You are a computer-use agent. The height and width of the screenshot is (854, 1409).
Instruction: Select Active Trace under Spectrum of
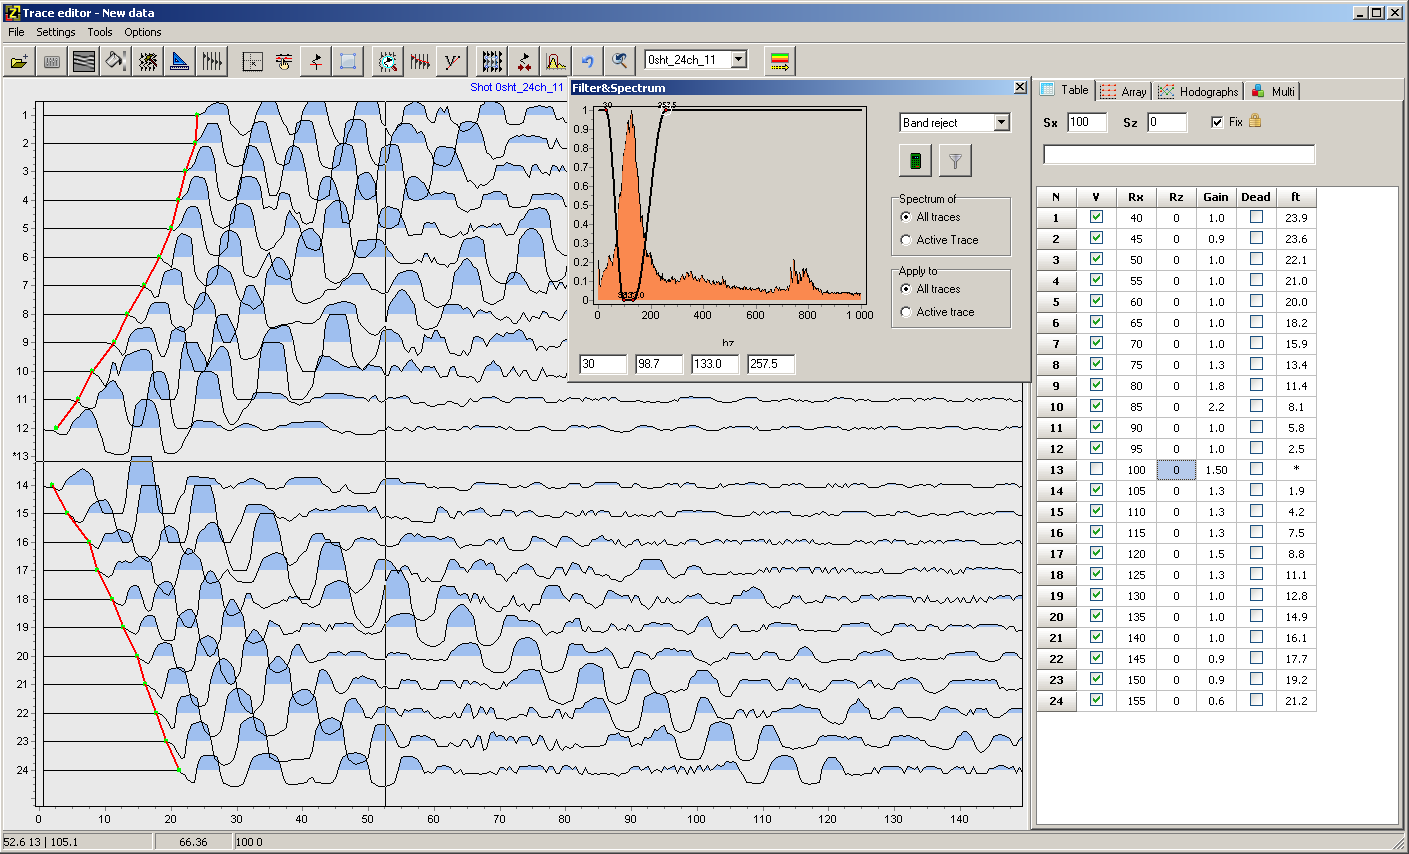point(906,240)
